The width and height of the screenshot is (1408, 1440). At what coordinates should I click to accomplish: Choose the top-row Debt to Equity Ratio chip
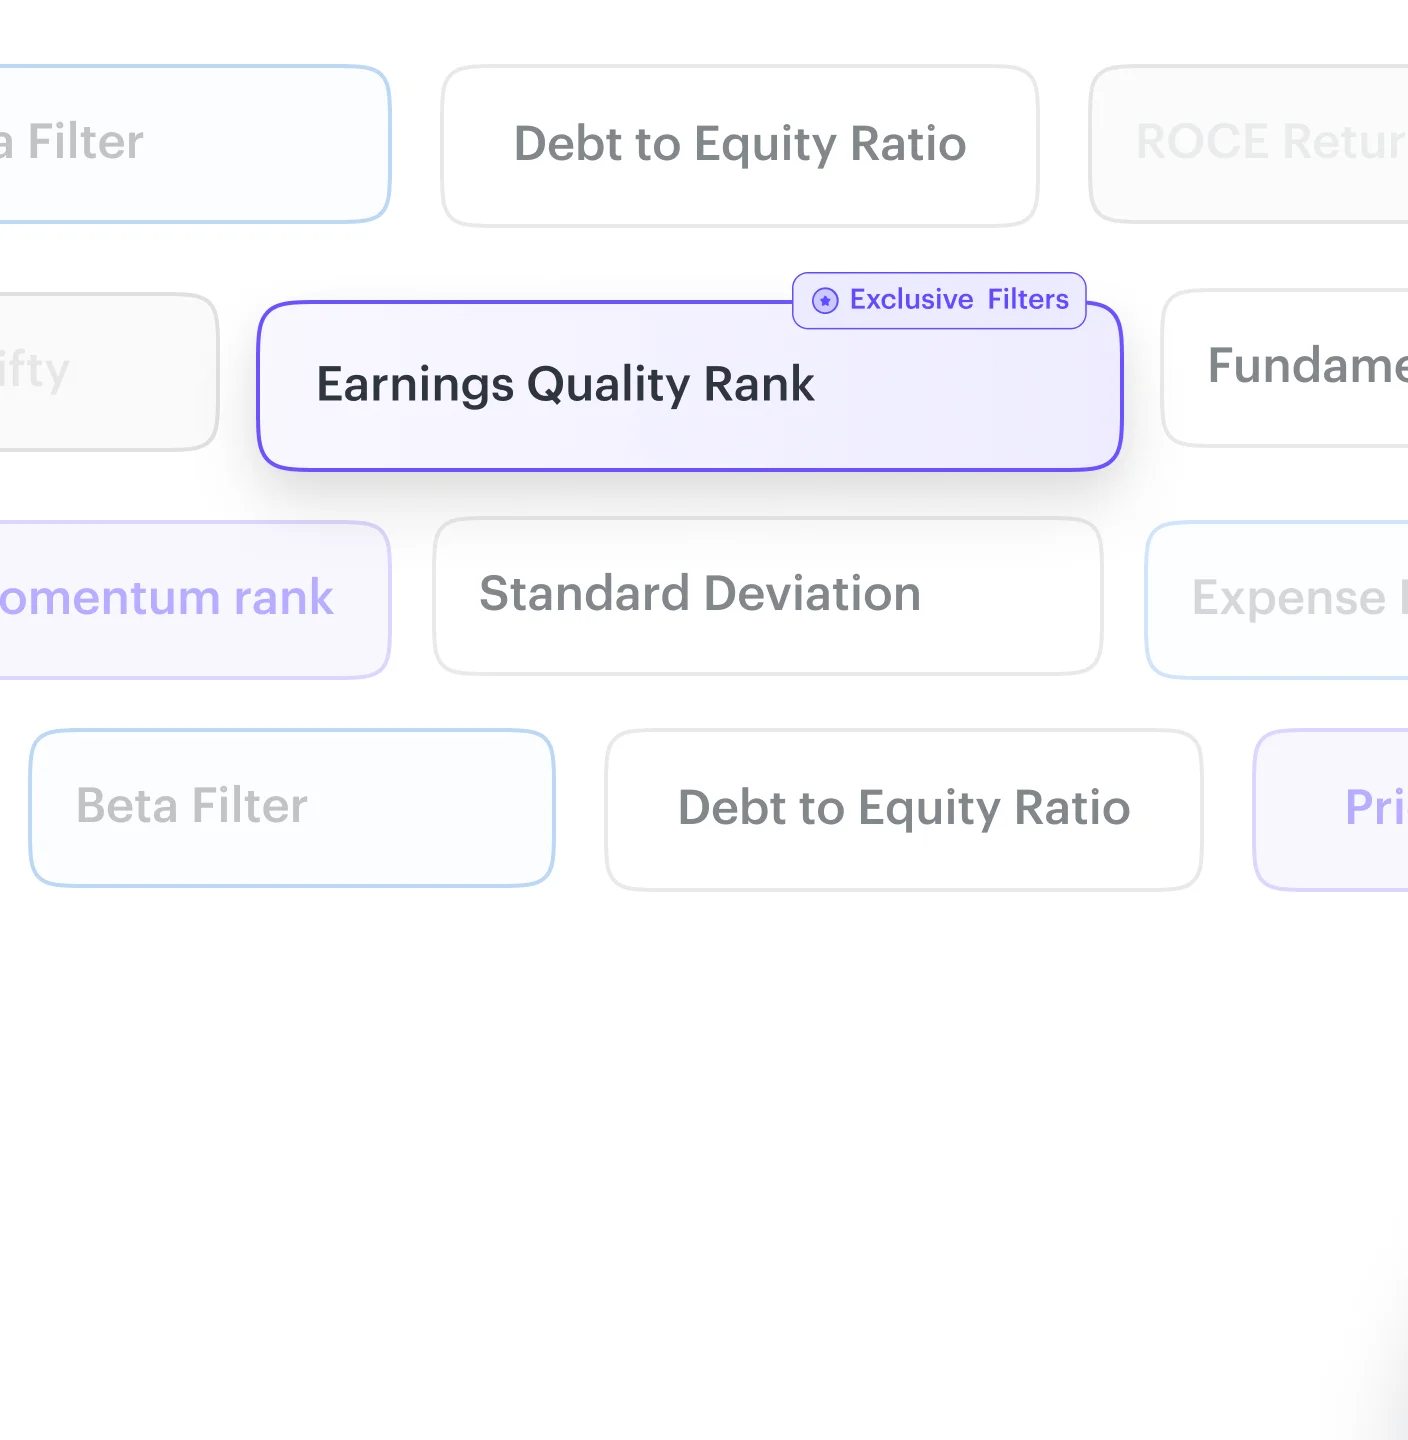740,145
